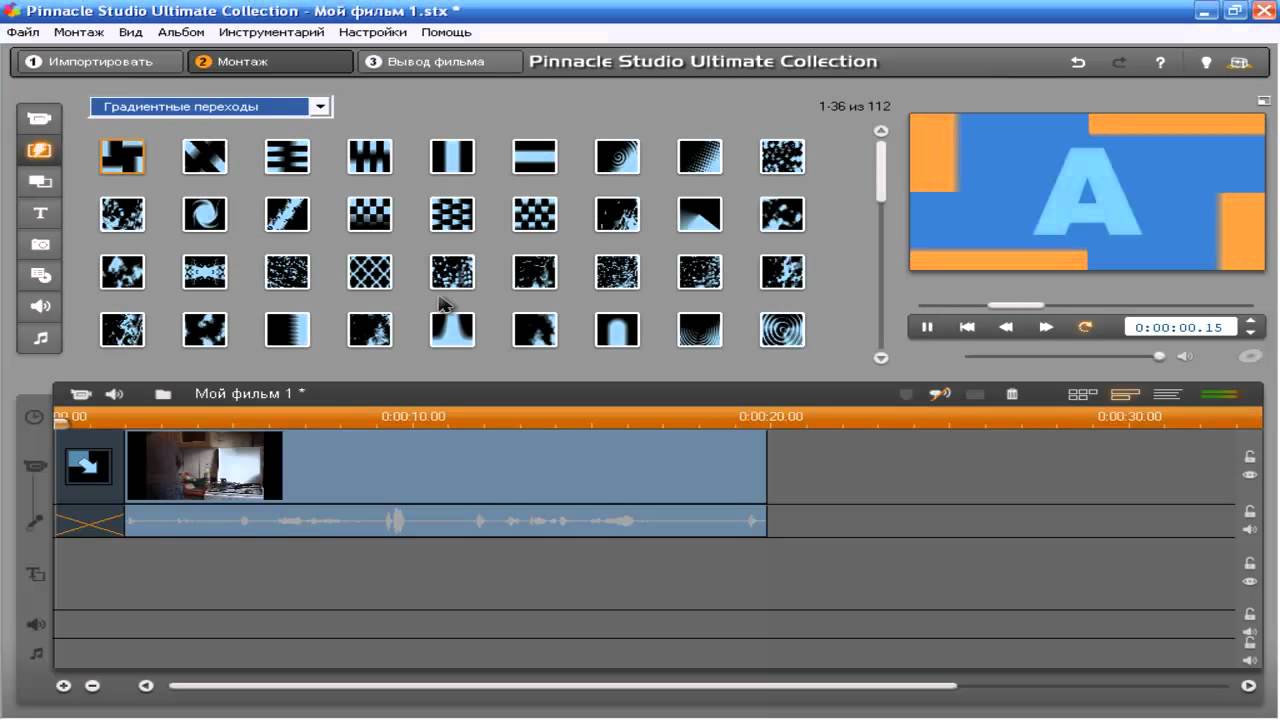
Task: Open the Помощь menu
Action: 446,32
